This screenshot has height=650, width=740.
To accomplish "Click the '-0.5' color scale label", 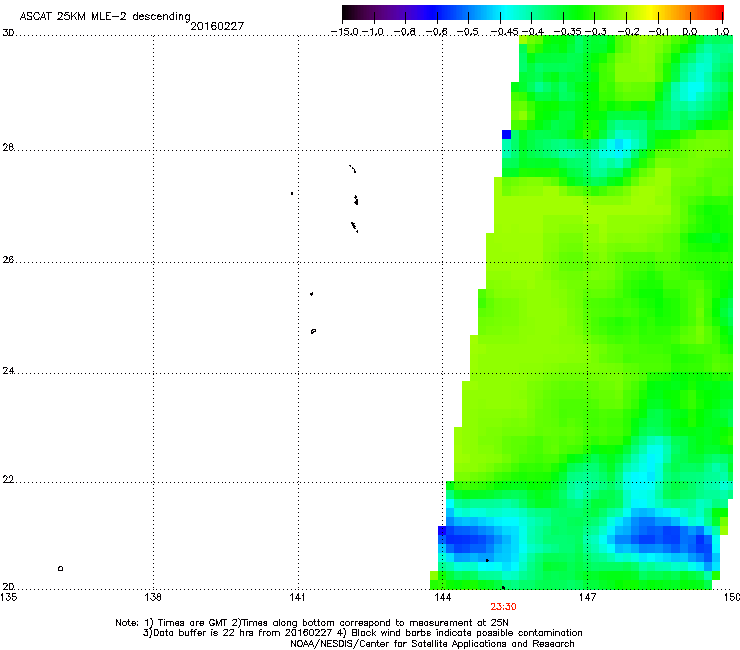I will point(468,32).
